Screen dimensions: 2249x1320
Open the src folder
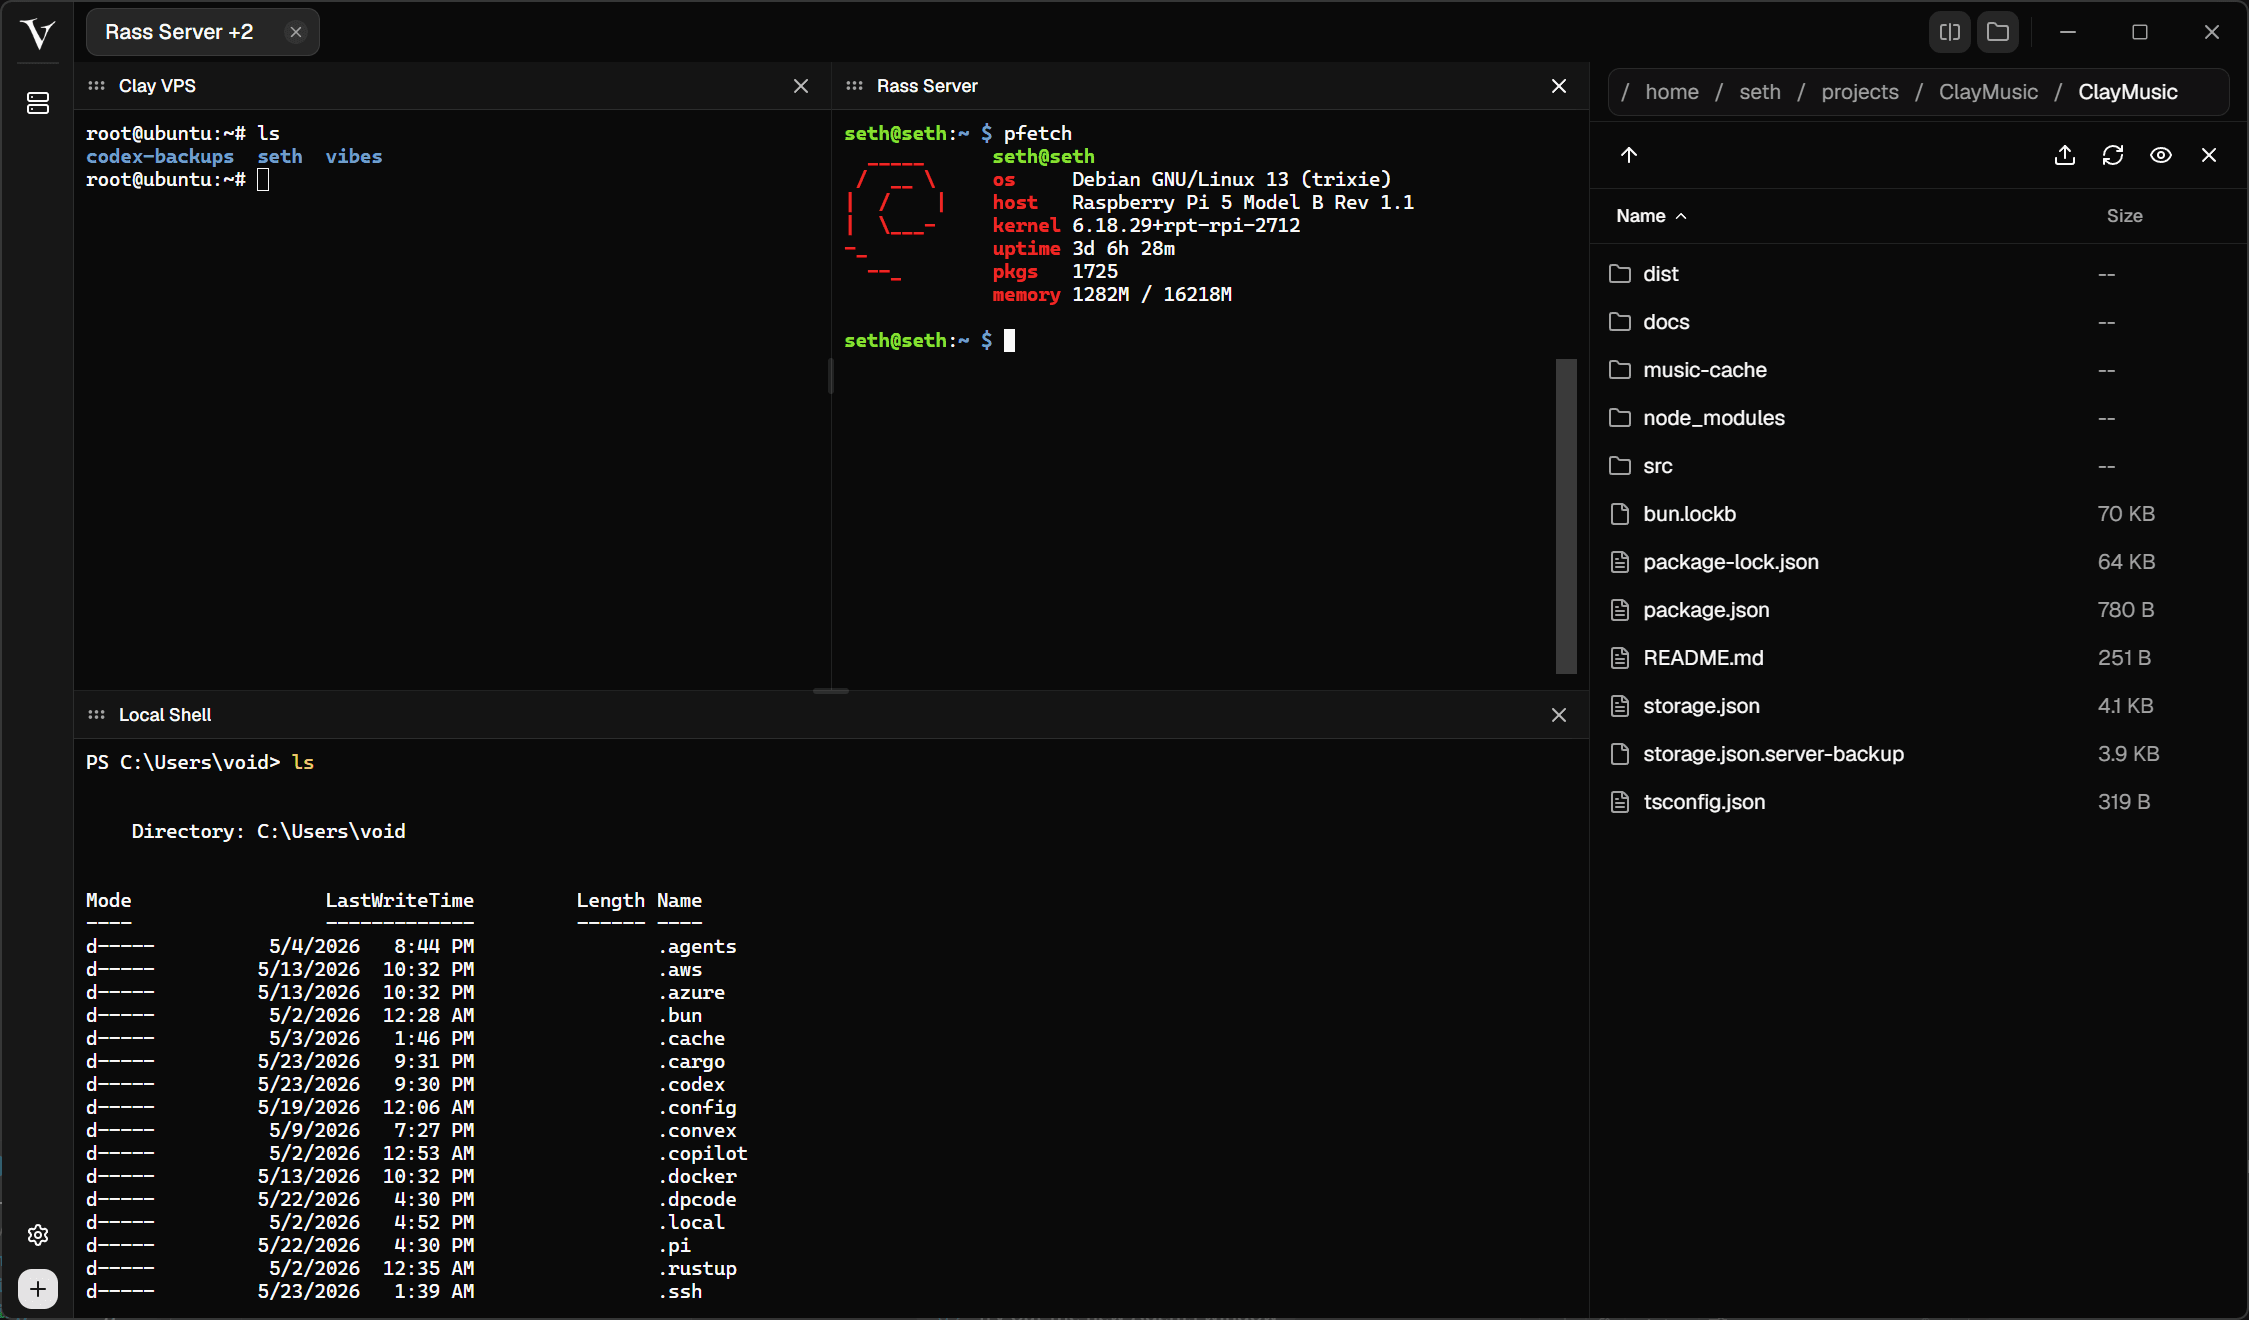click(1919, 466)
